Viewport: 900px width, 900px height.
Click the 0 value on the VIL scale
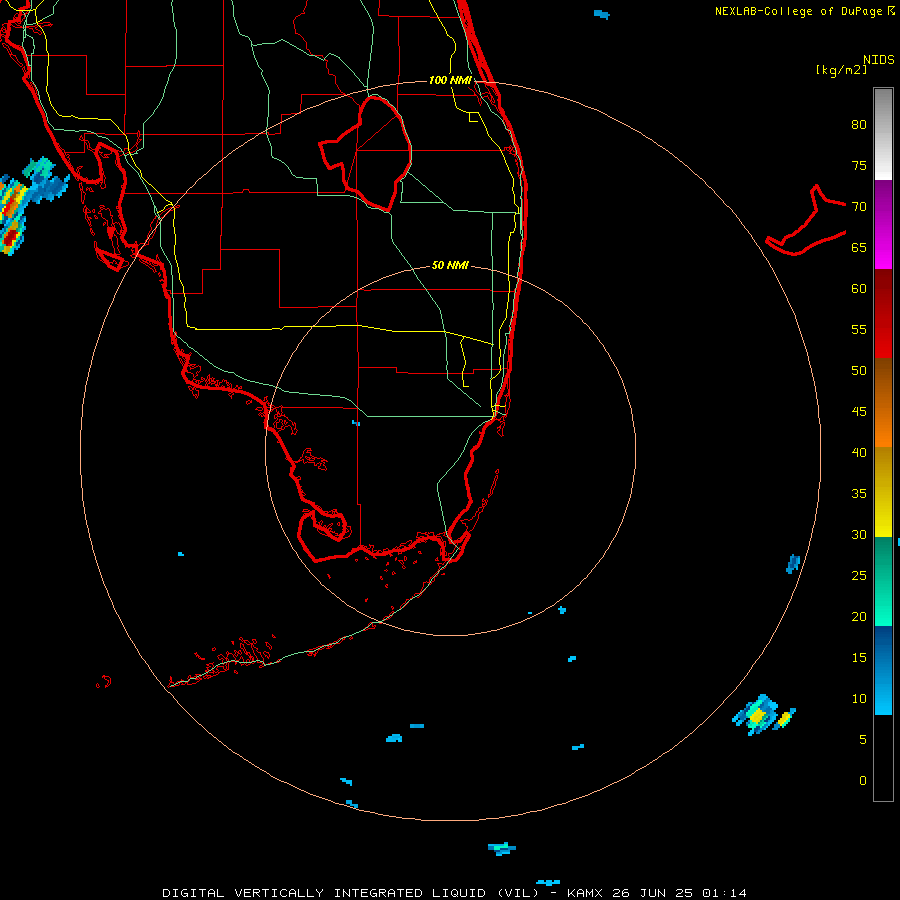click(863, 781)
